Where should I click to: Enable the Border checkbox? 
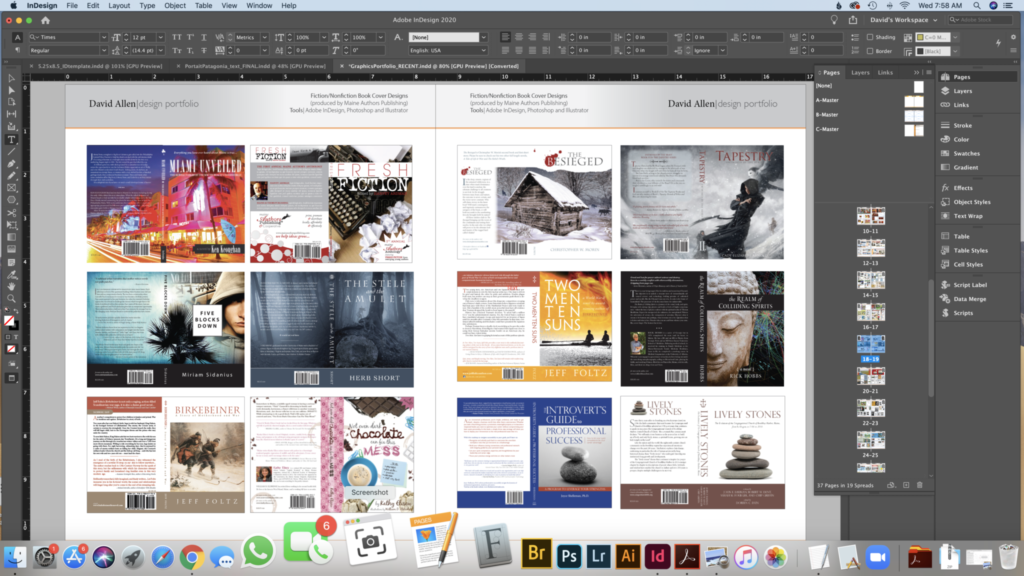coord(870,50)
